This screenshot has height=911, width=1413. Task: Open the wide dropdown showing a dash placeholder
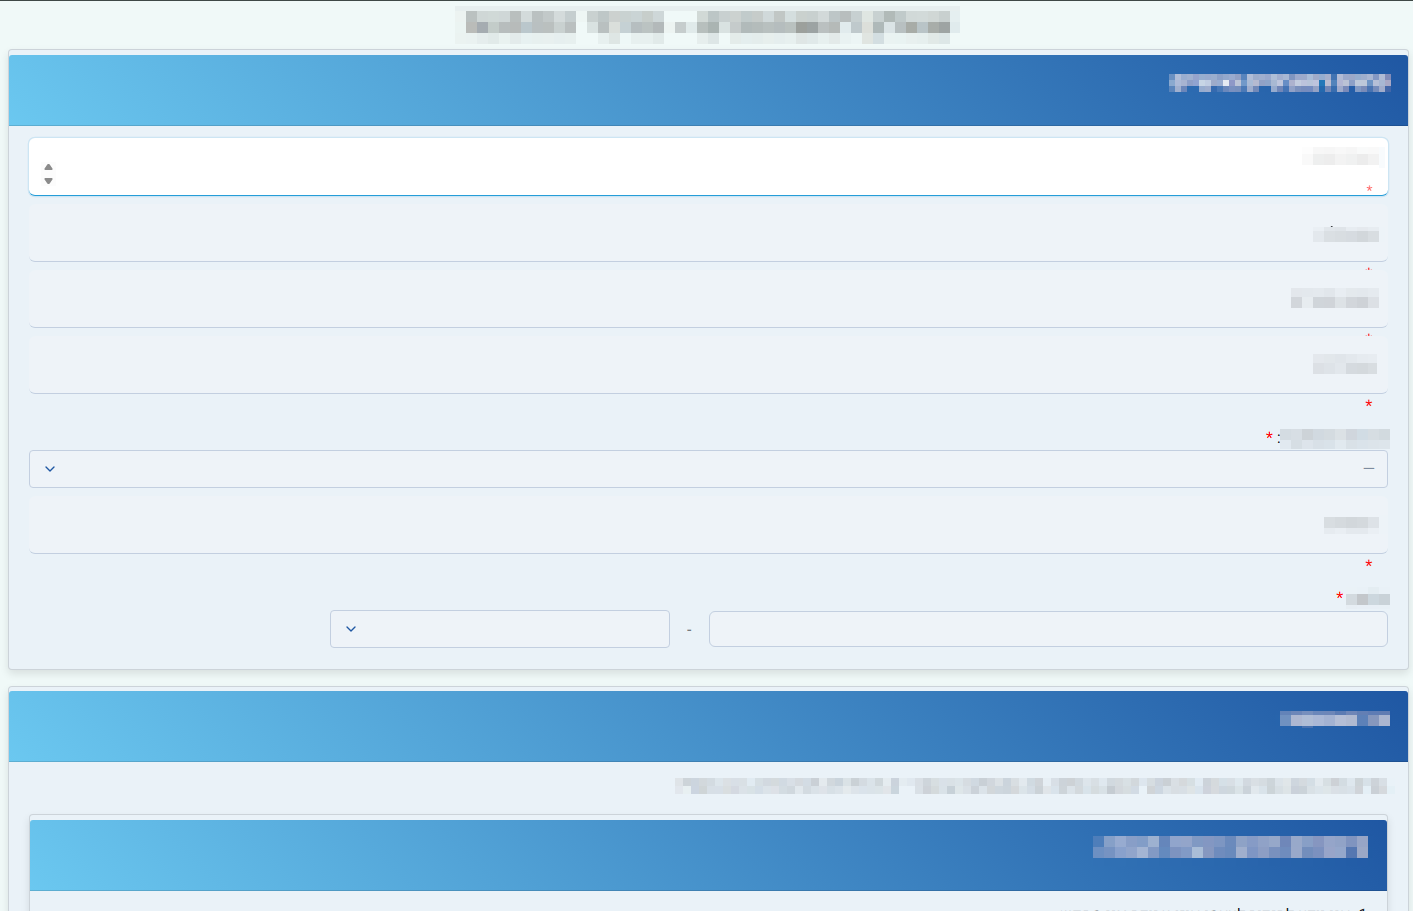708,469
